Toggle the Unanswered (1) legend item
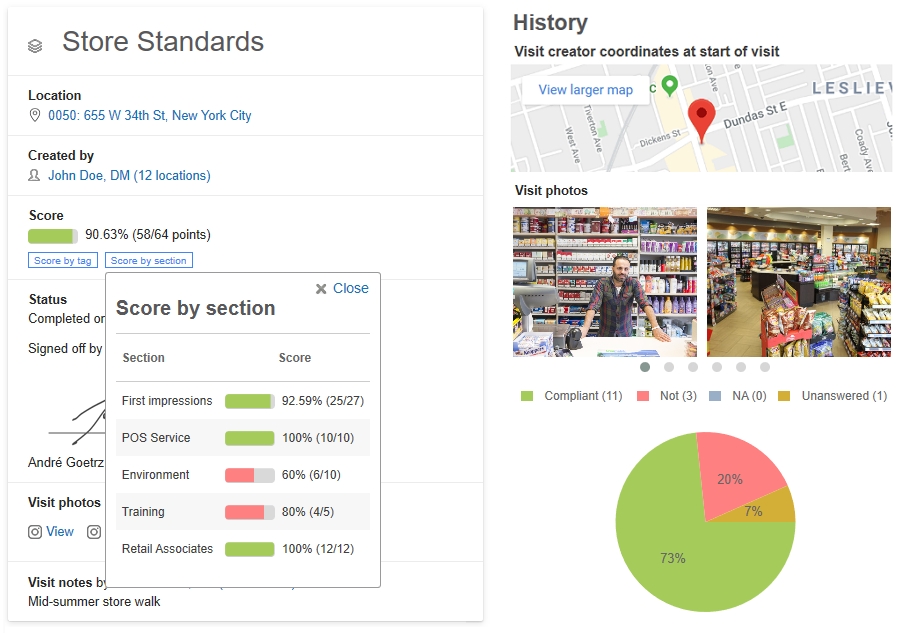The image size is (922, 636). 838,396
